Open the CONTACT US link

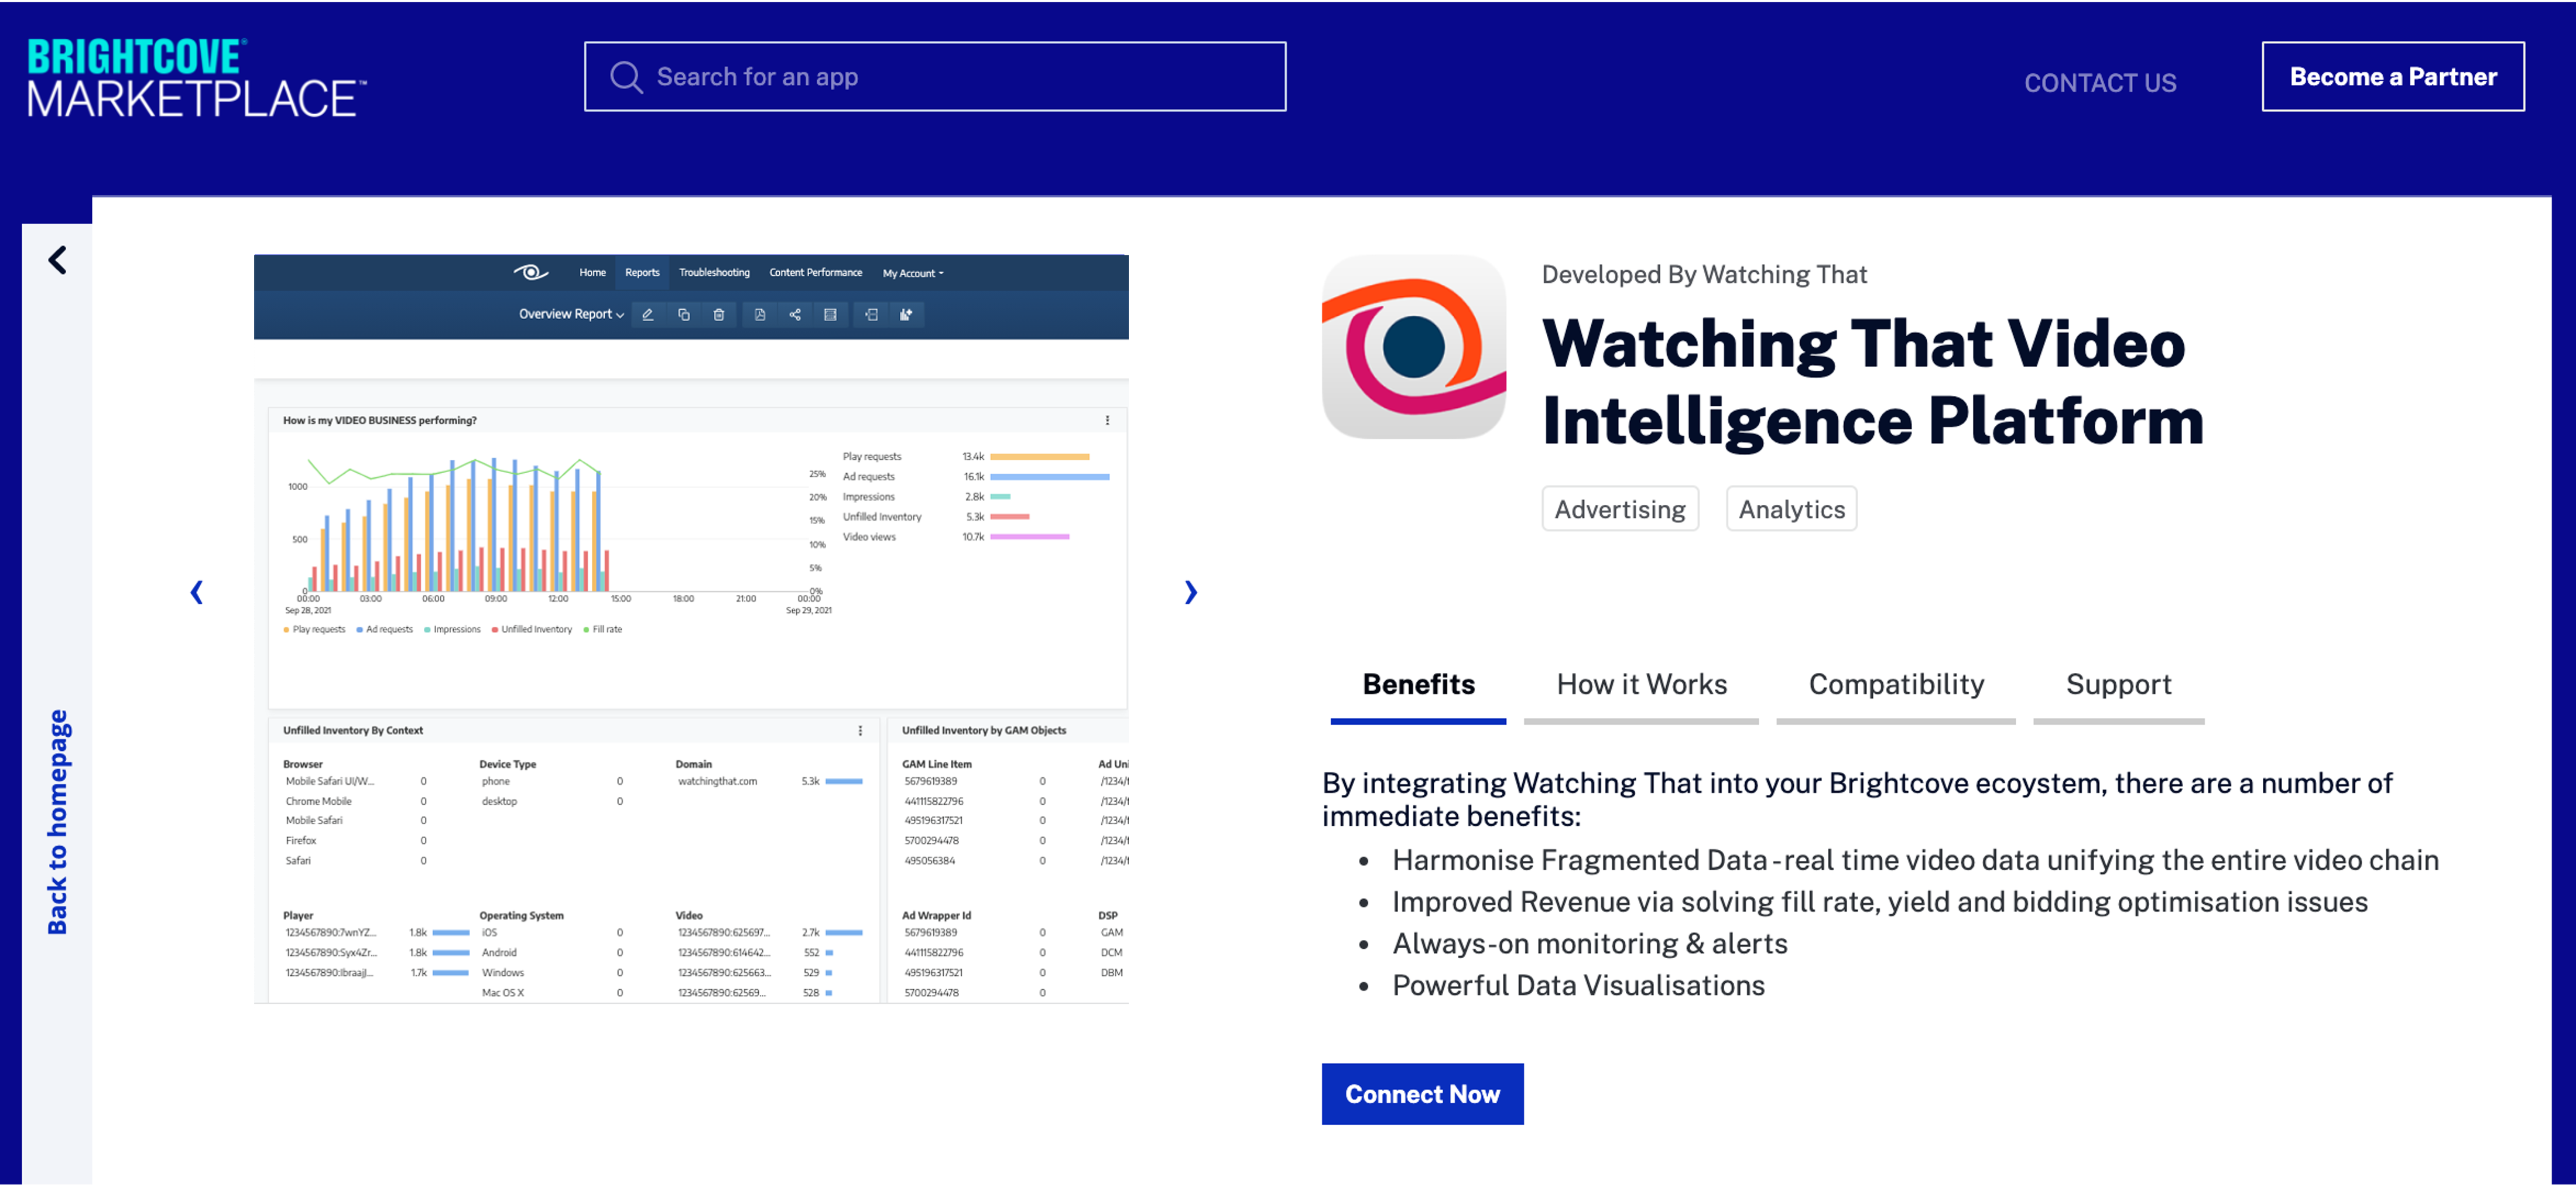coord(2100,83)
